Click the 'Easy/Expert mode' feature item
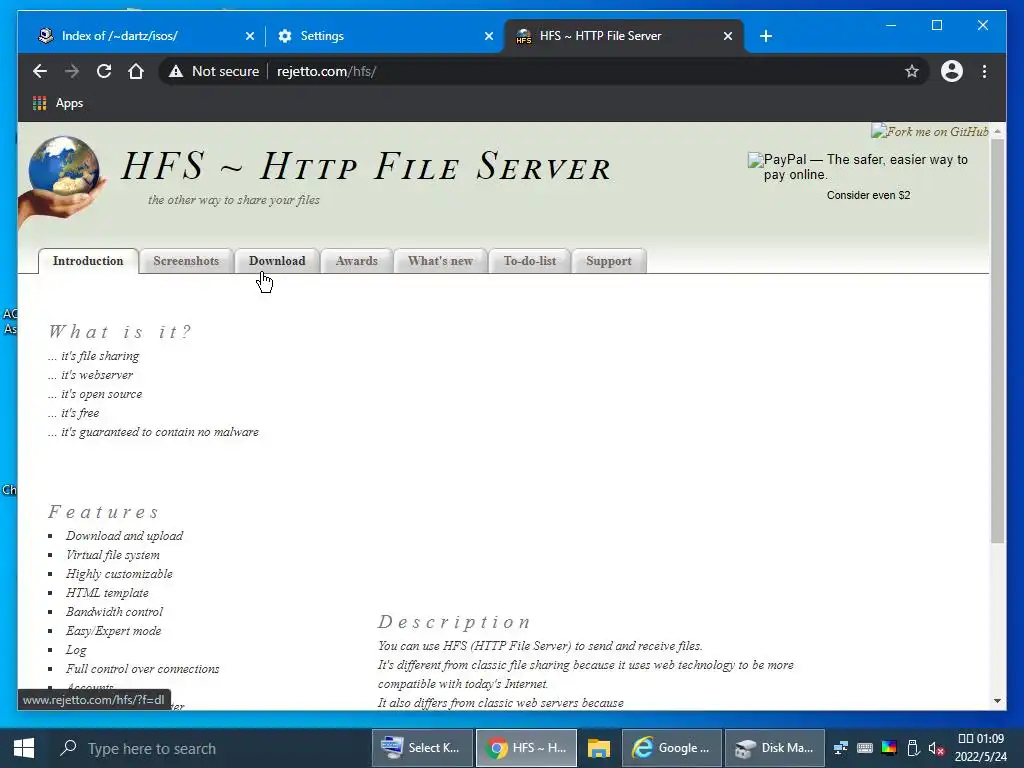Screen dimensions: 1024x768 click(x=113, y=630)
